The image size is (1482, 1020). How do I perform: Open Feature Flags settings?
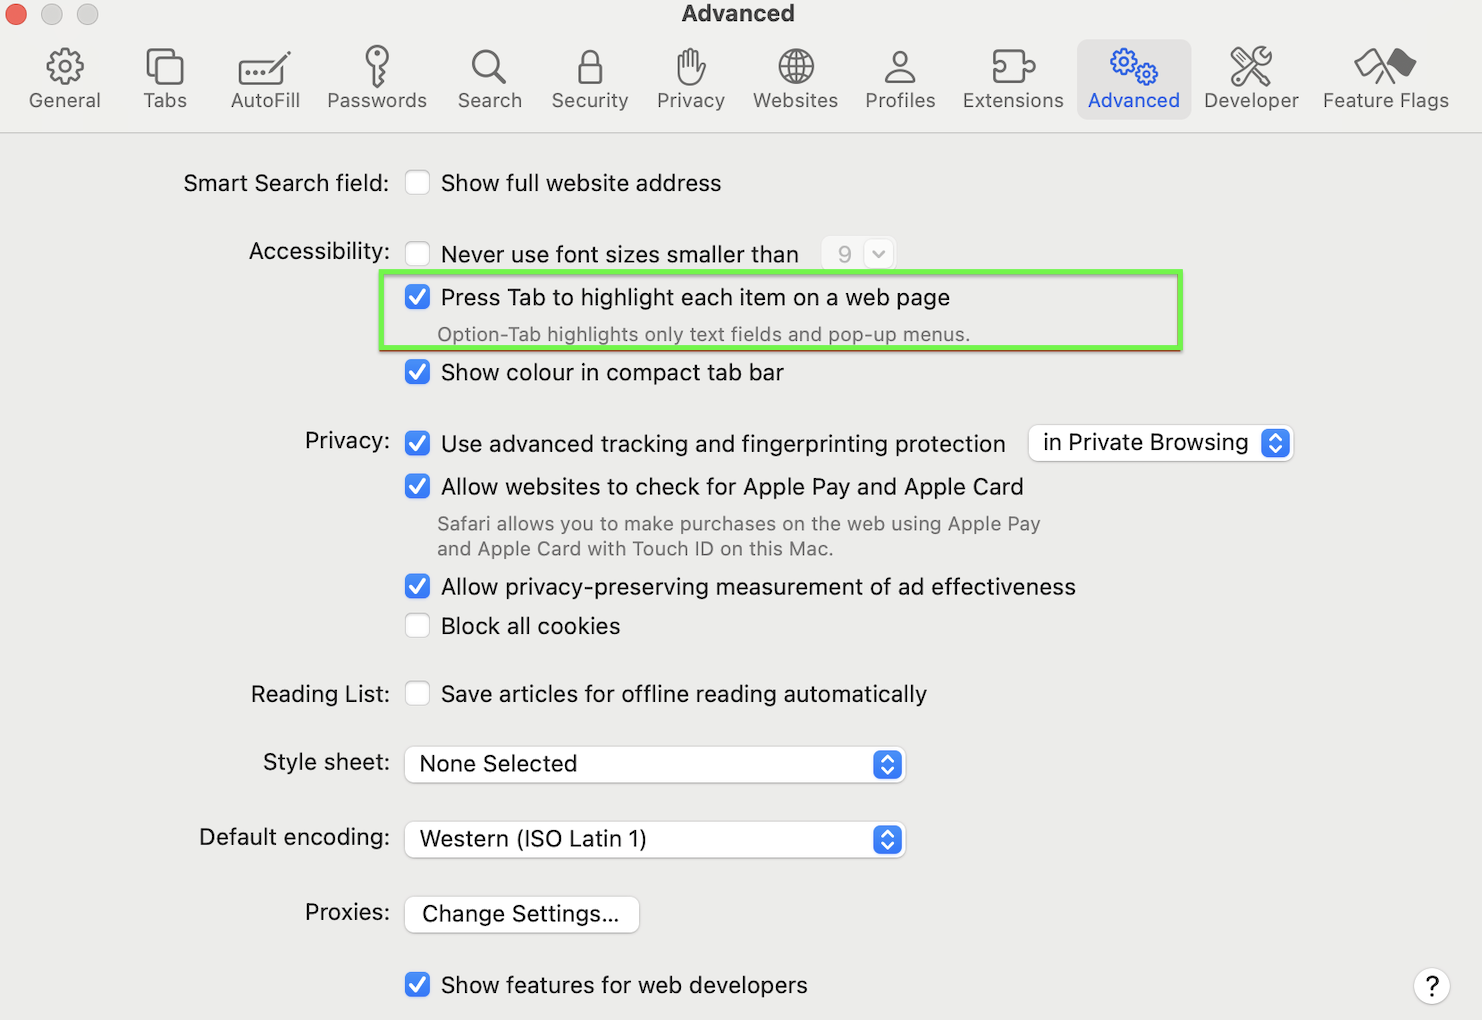coord(1385,78)
